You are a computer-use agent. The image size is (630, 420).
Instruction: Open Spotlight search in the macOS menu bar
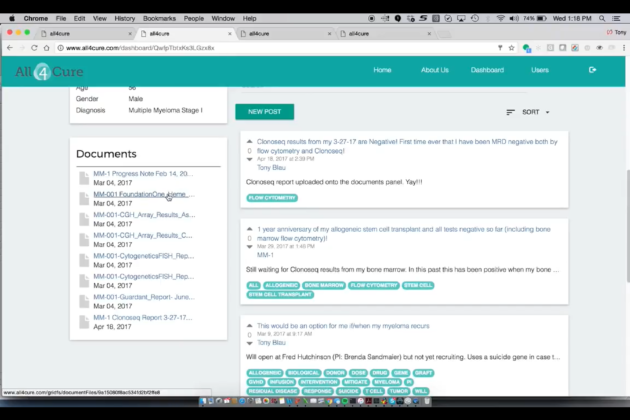click(x=602, y=18)
